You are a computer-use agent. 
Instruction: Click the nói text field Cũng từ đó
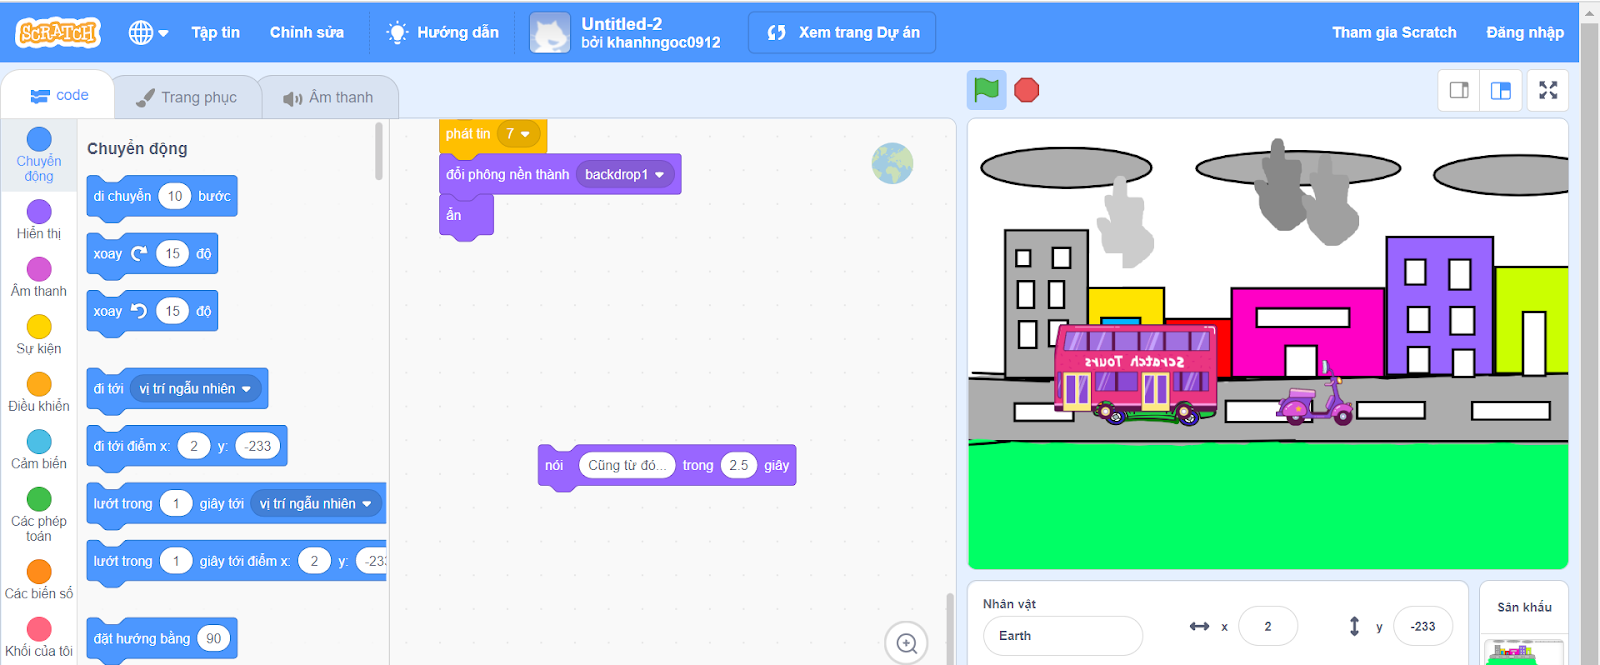click(x=626, y=466)
